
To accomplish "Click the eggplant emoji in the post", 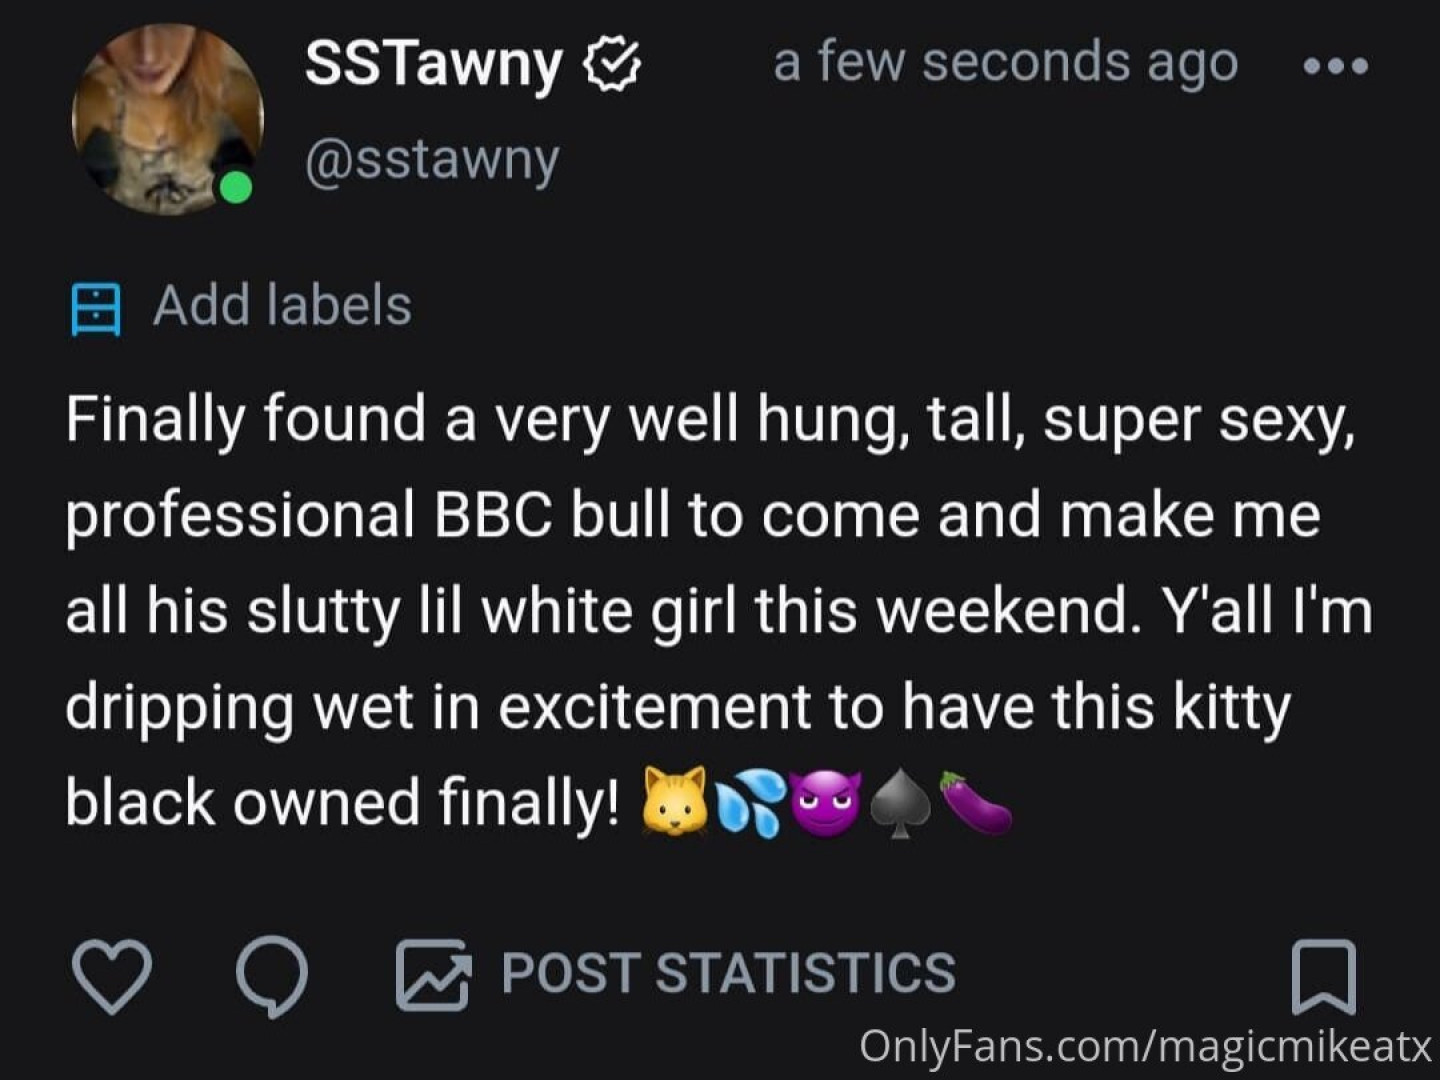I will click(x=977, y=800).
